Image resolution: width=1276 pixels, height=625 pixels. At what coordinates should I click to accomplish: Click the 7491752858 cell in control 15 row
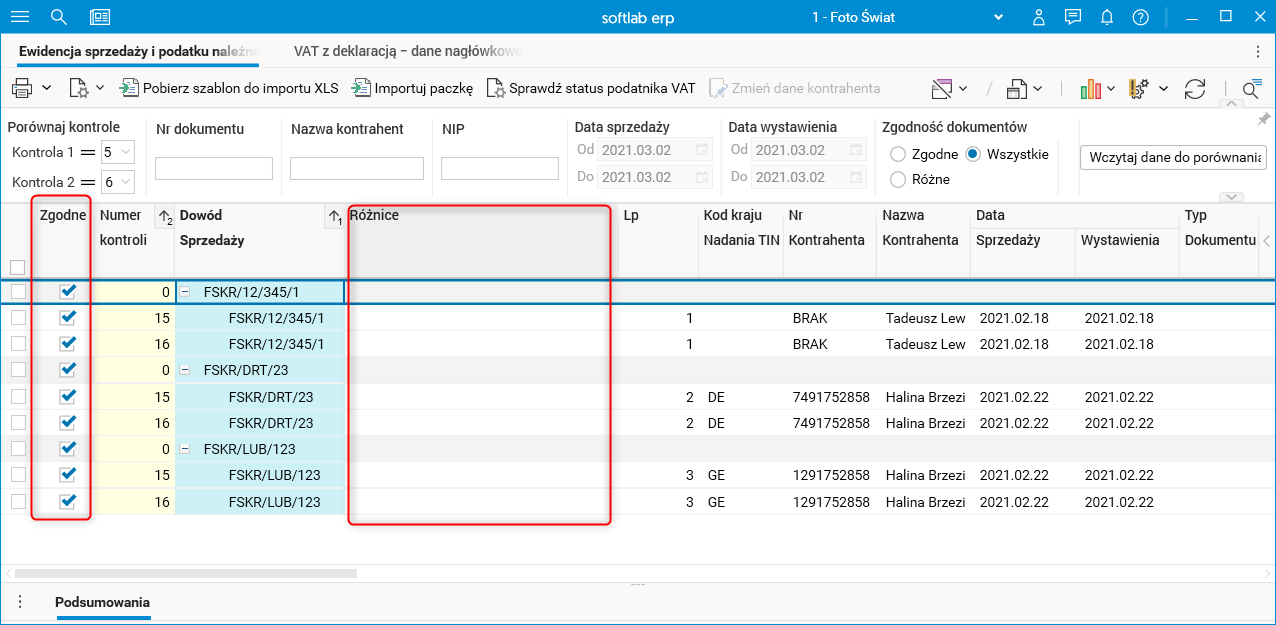(x=829, y=397)
